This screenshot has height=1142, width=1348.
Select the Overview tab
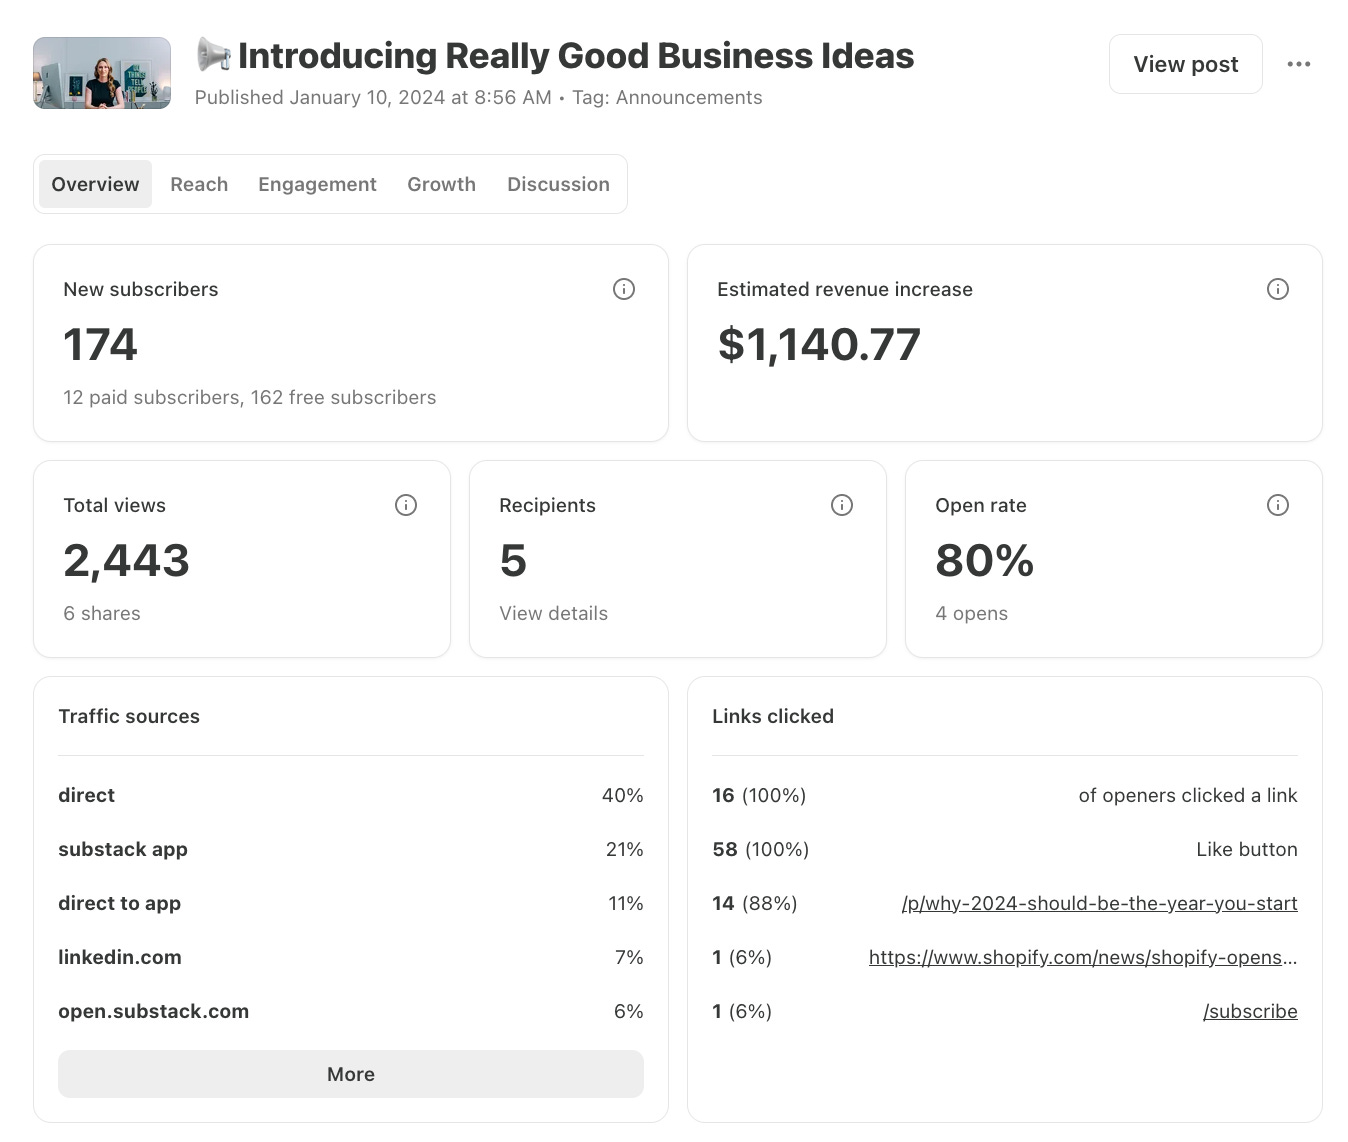point(95,184)
